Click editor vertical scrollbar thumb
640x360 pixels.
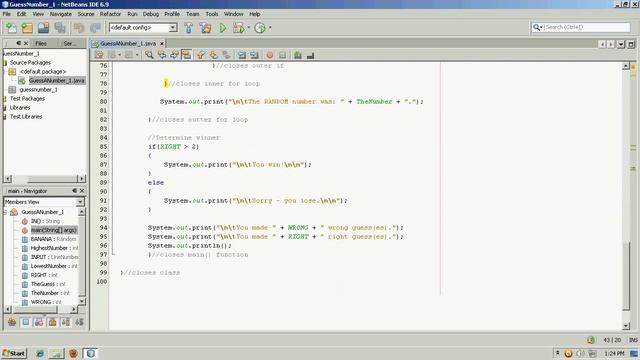[626, 276]
